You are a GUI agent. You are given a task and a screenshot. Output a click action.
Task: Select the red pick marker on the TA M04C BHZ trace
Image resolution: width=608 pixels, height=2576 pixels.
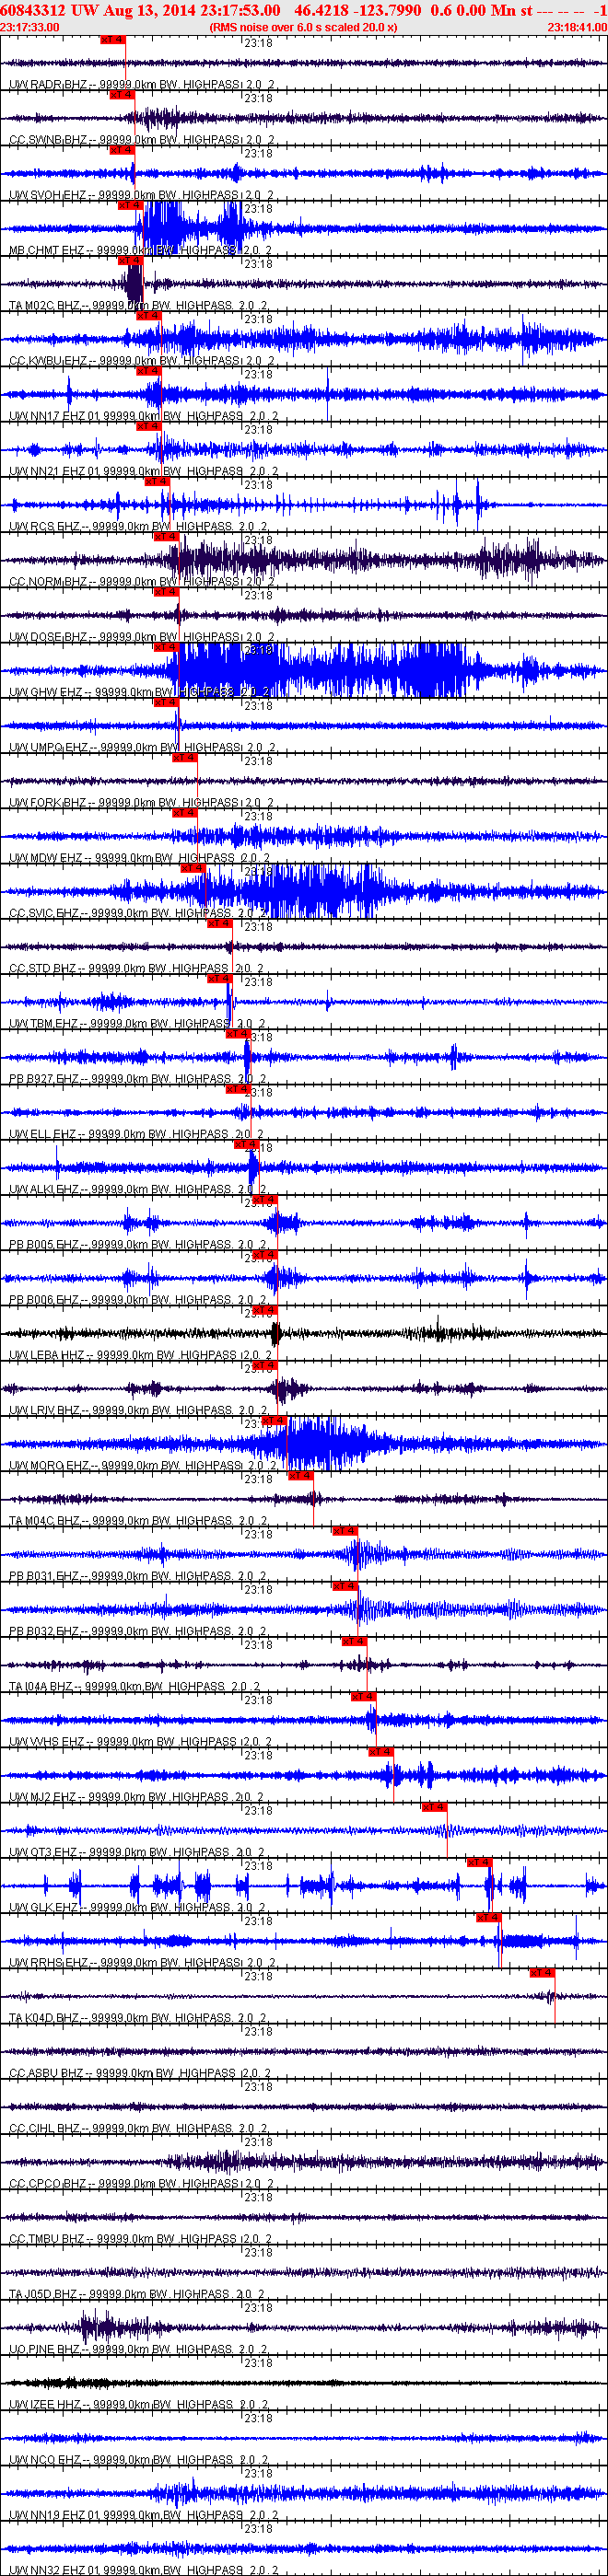point(300,1477)
